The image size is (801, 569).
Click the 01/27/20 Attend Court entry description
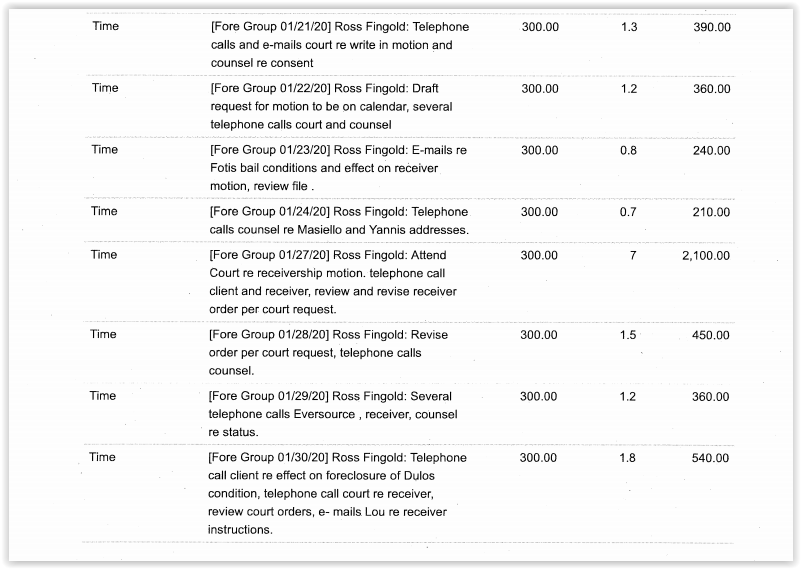click(x=339, y=282)
